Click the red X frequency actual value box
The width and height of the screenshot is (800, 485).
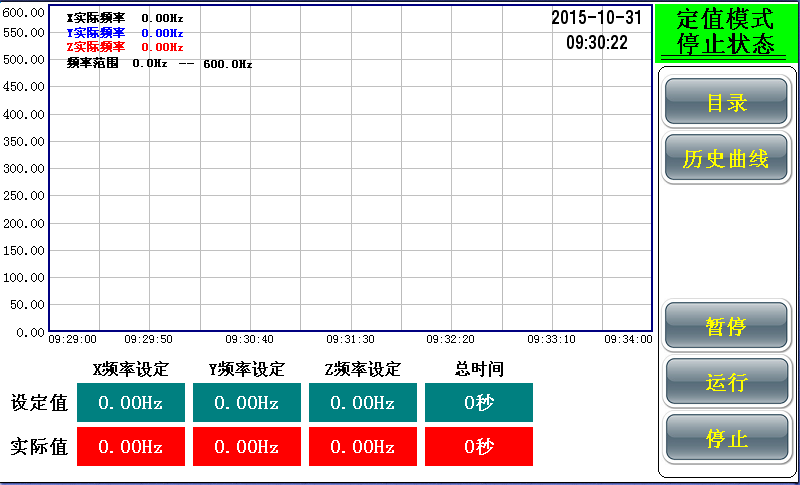131,447
